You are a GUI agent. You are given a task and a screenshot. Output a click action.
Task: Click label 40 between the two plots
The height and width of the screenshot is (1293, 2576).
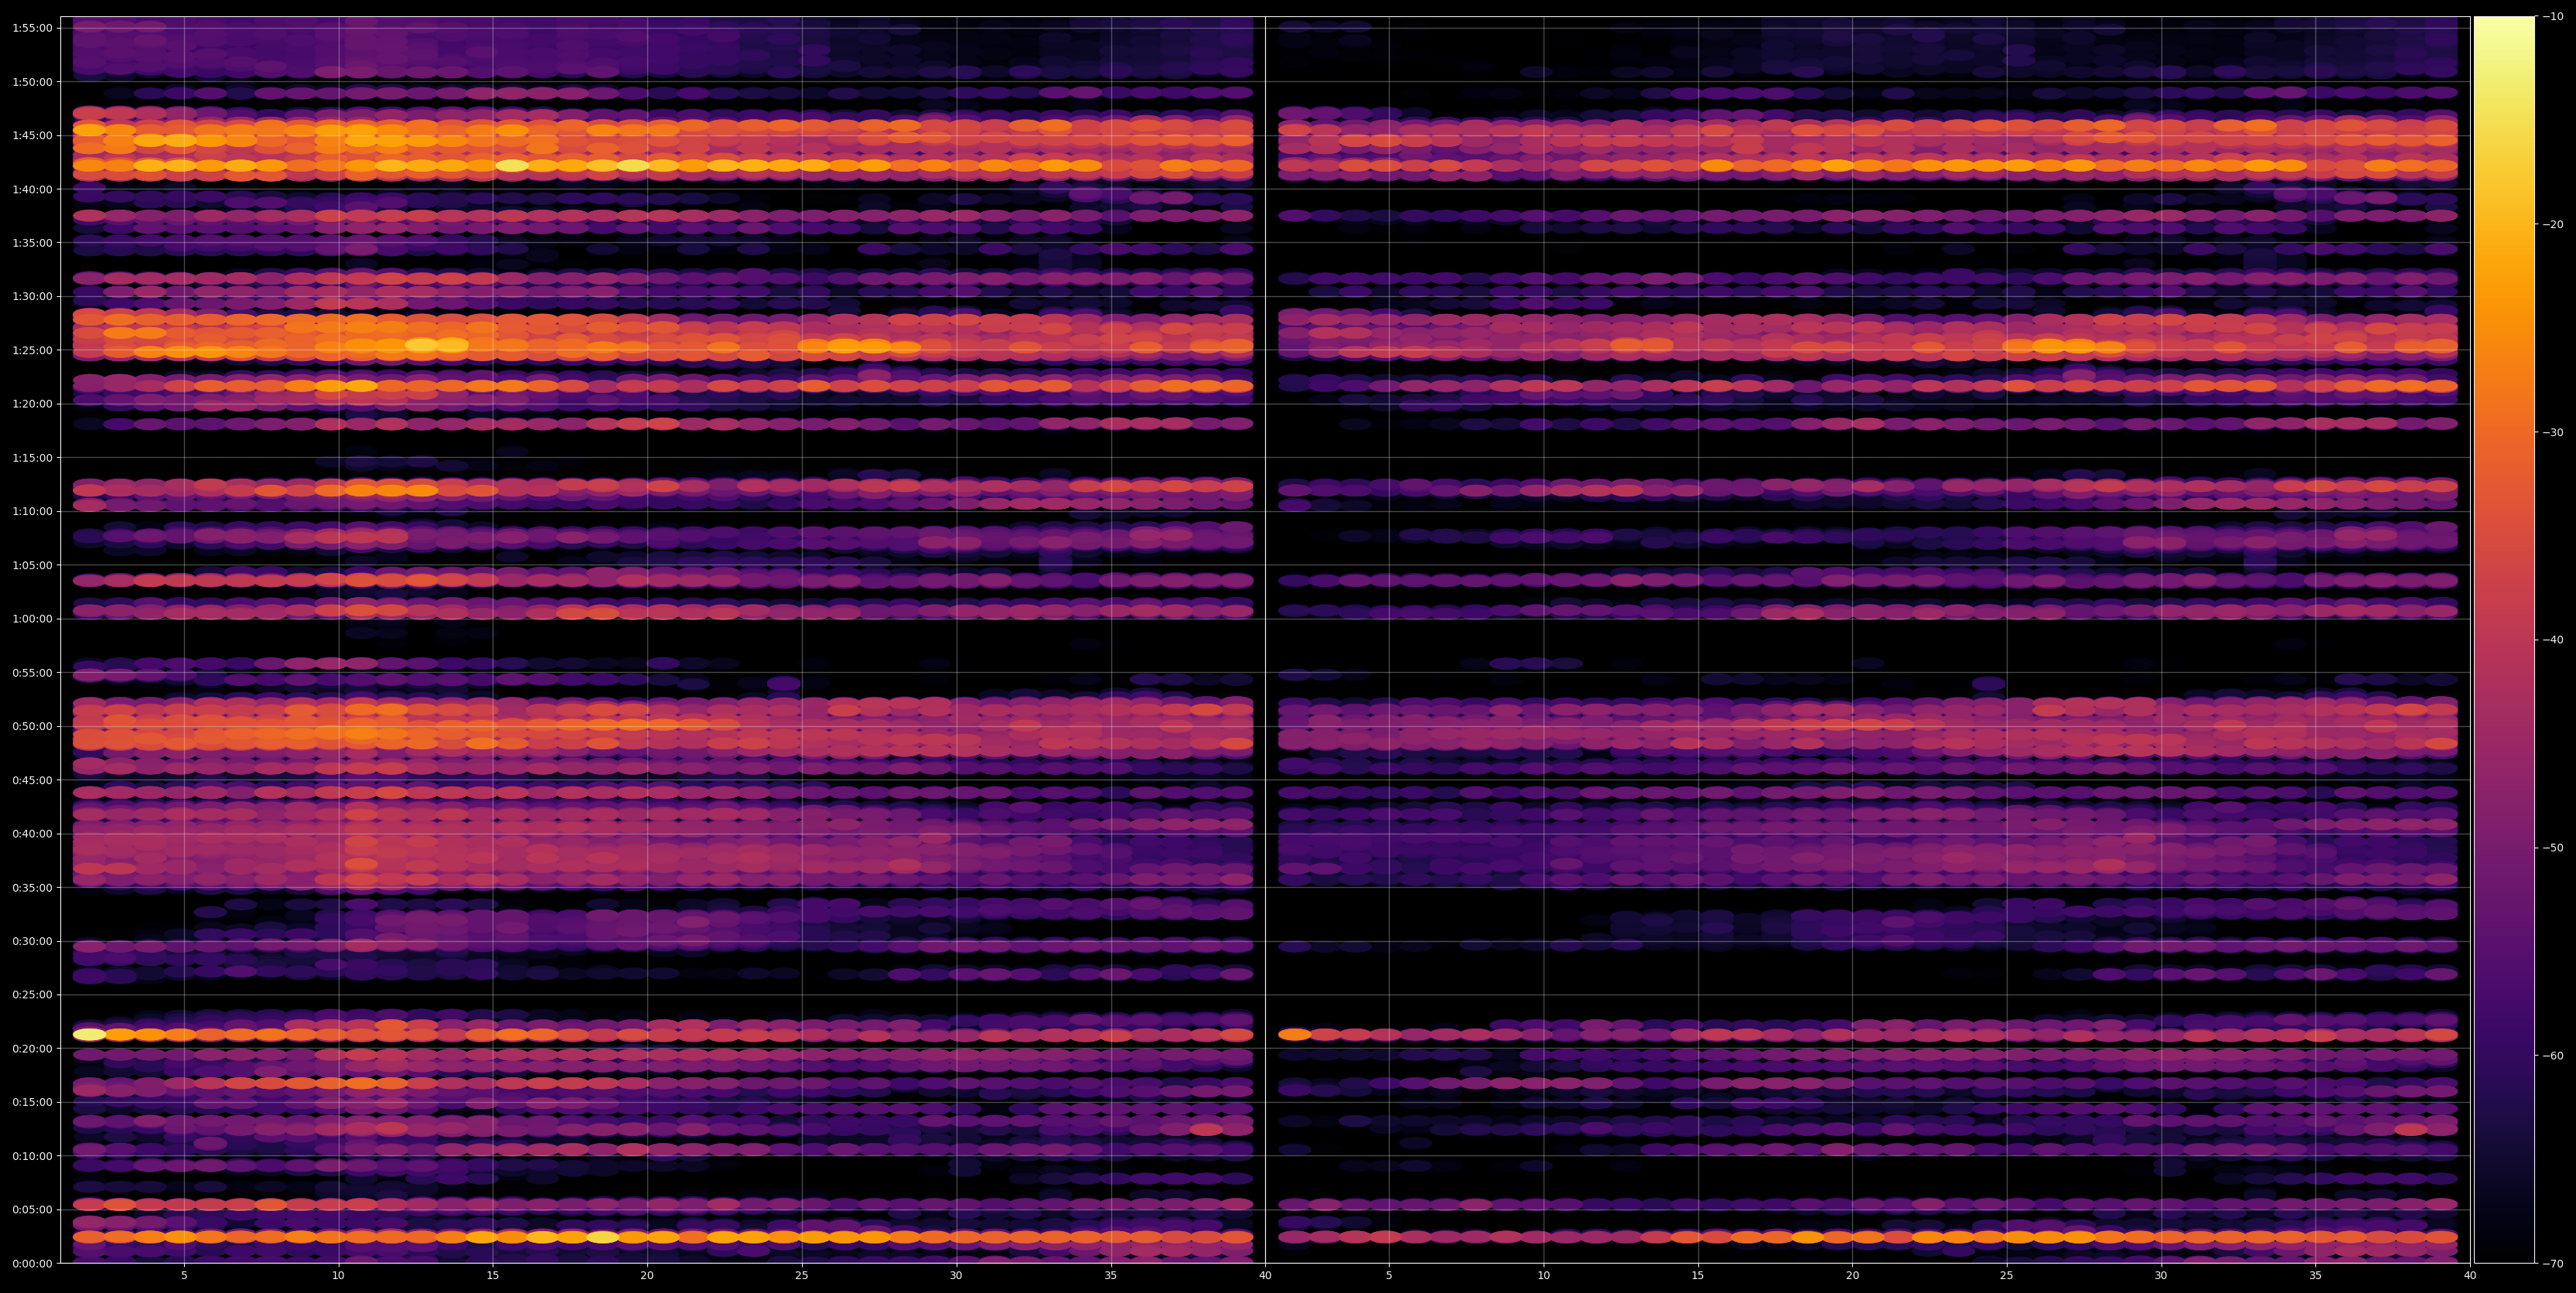click(x=1265, y=1276)
